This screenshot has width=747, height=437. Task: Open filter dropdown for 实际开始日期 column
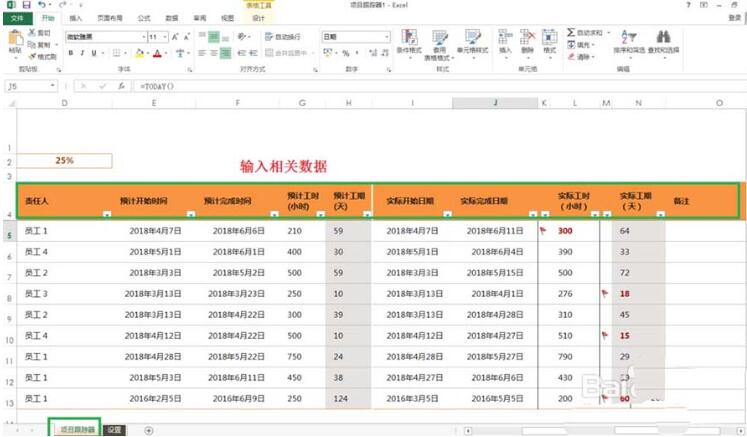tap(447, 214)
